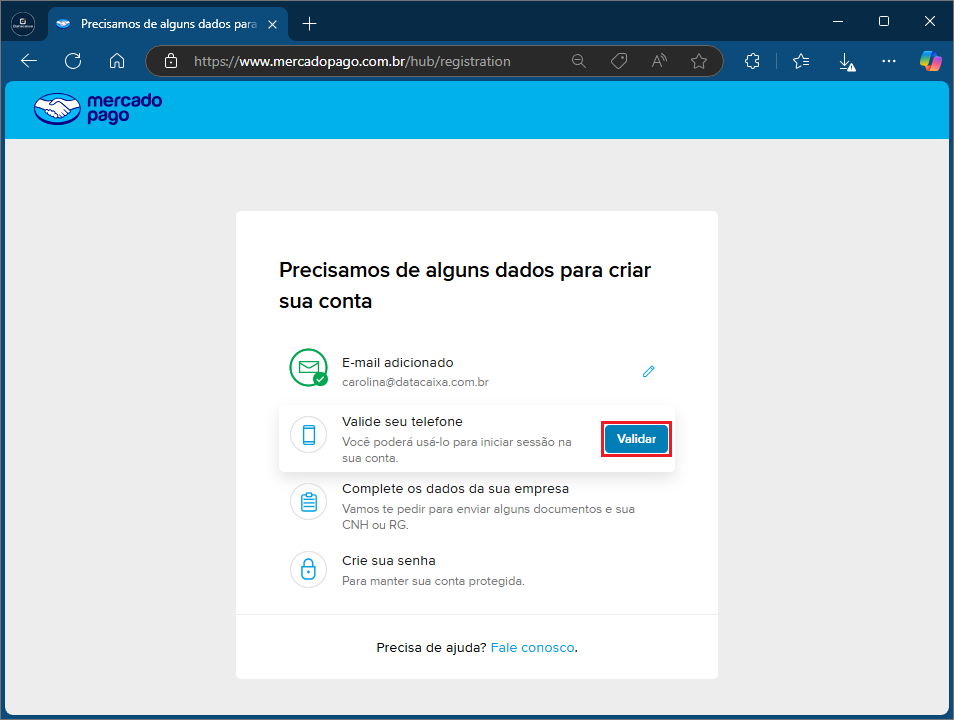Click the Mercado Pago logo
Screen dimensions: 954x720
98,108
